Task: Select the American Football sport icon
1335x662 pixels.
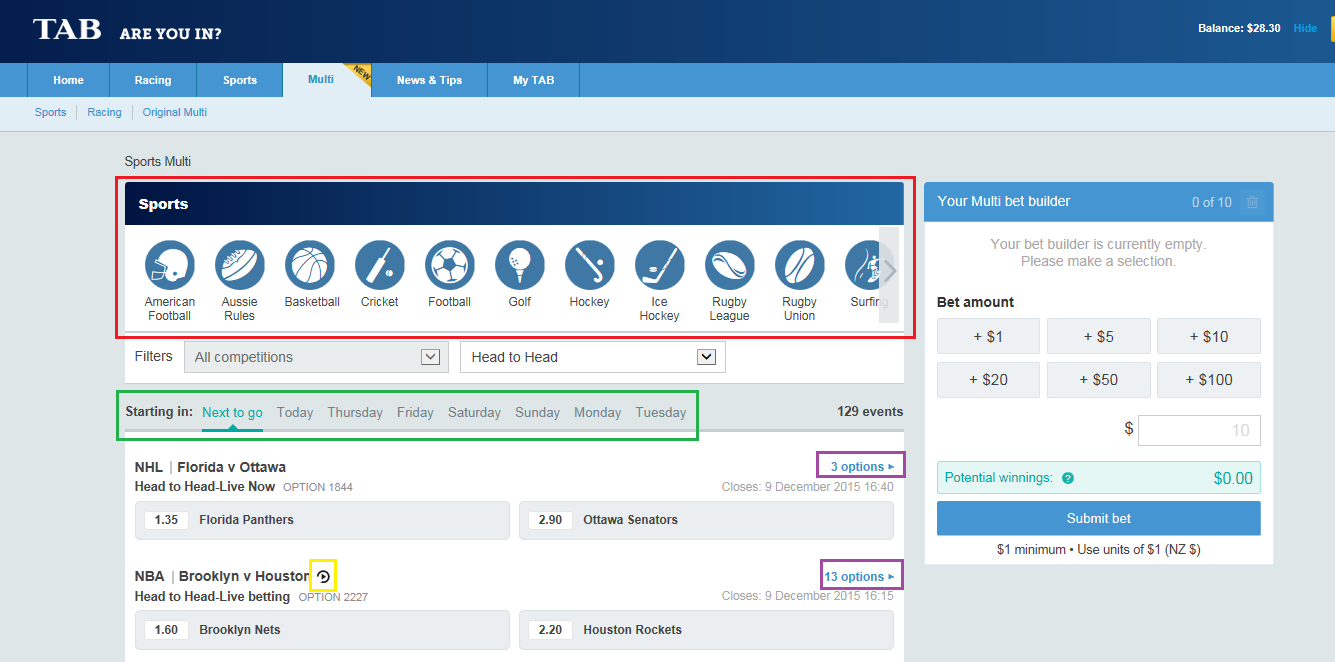Action: (x=169, y=266)
